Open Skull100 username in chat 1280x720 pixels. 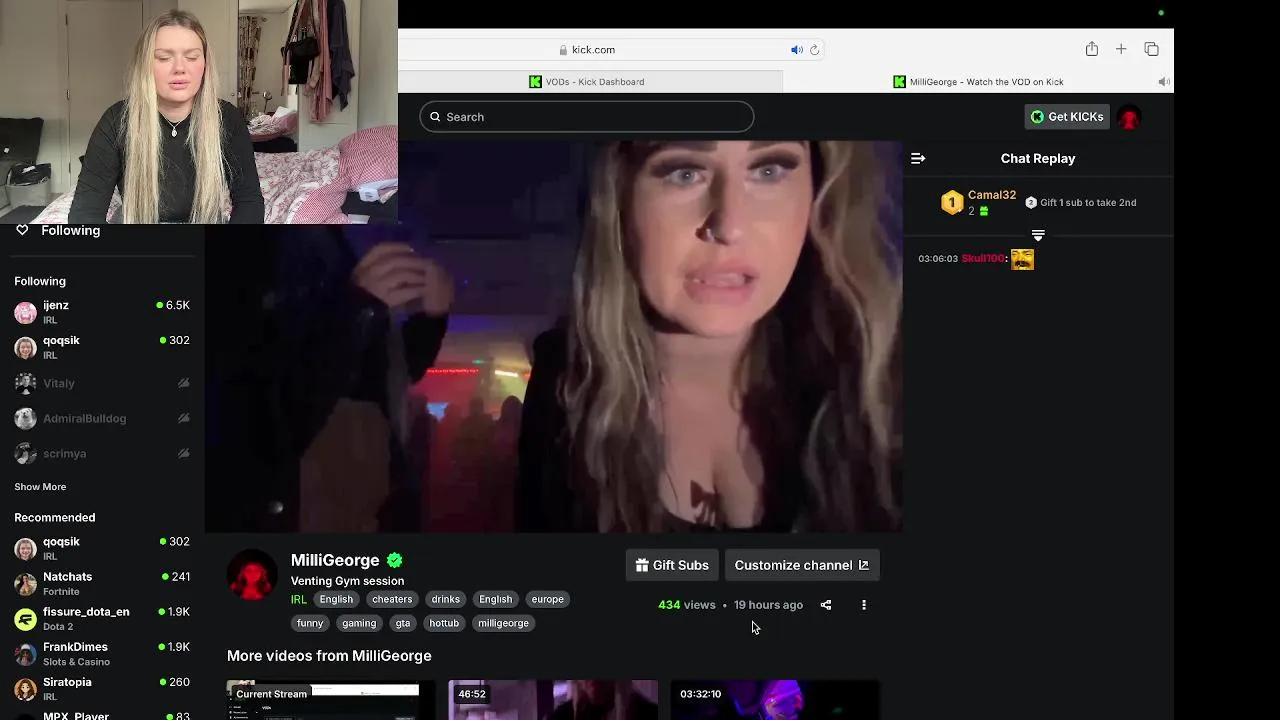(x=983, y=259)
